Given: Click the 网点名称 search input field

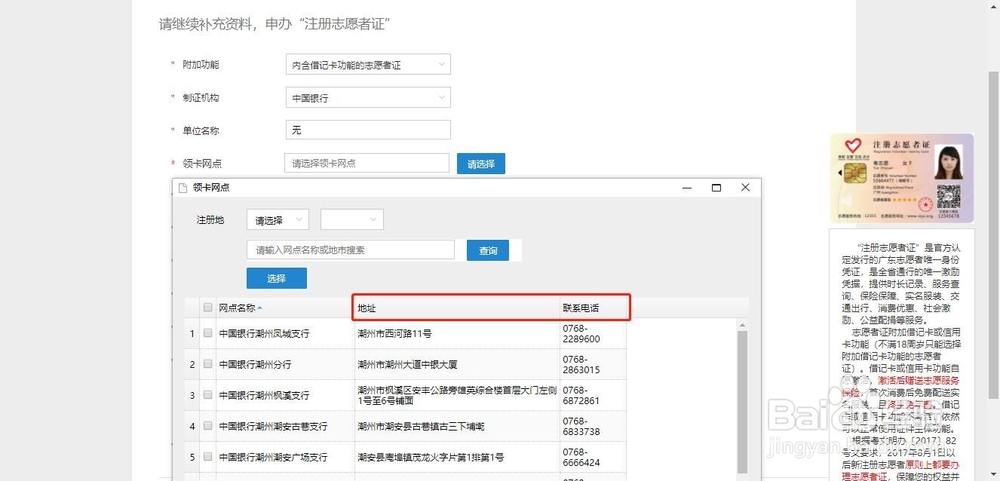Looking at the screenshot, I should [350, 250].
